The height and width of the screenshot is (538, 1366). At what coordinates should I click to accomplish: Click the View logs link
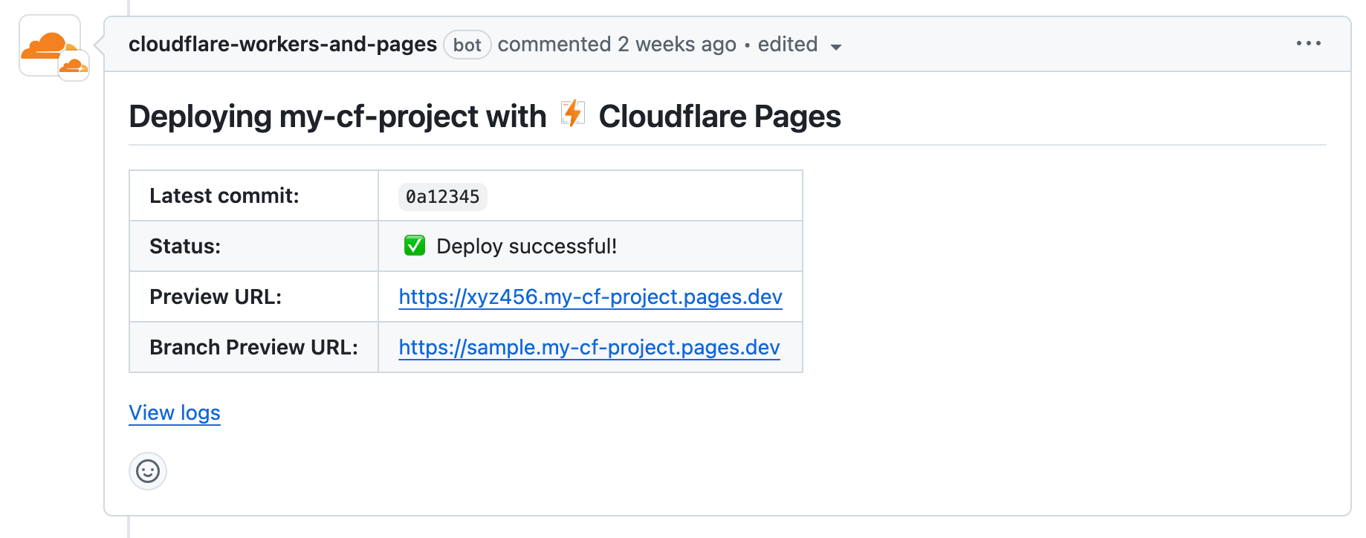coord(174,413)
